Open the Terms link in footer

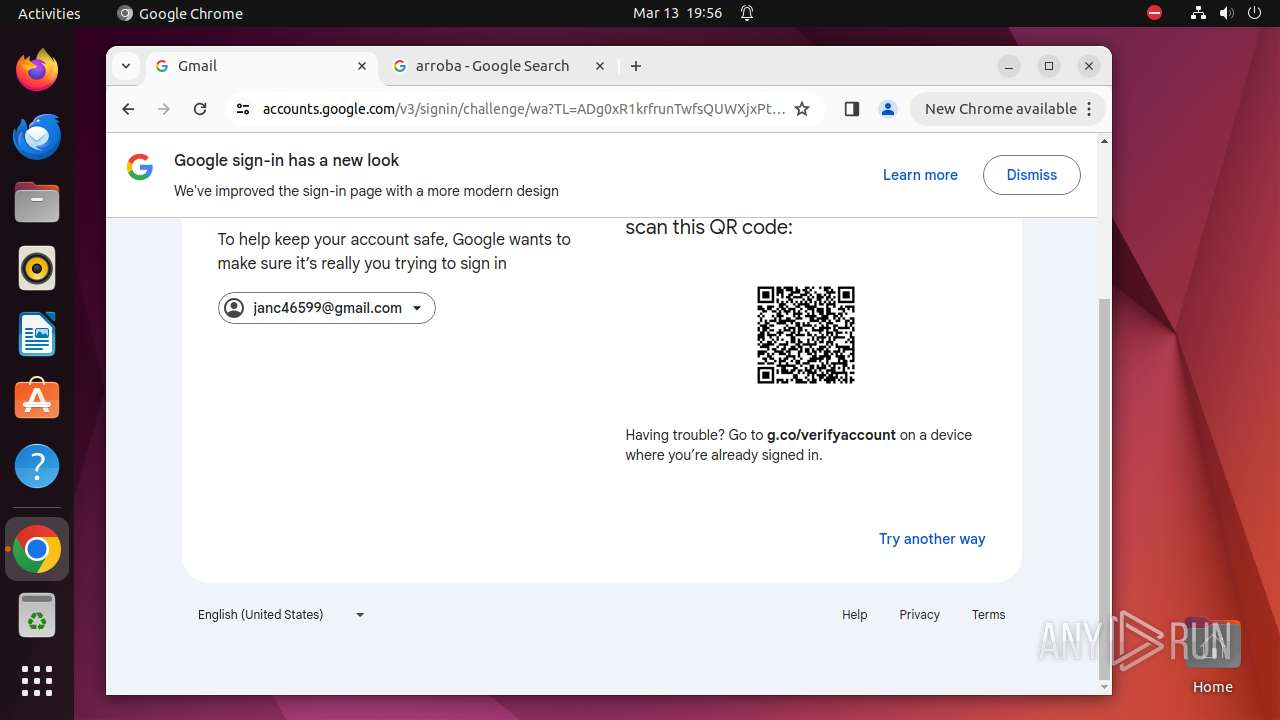point(988,615)
